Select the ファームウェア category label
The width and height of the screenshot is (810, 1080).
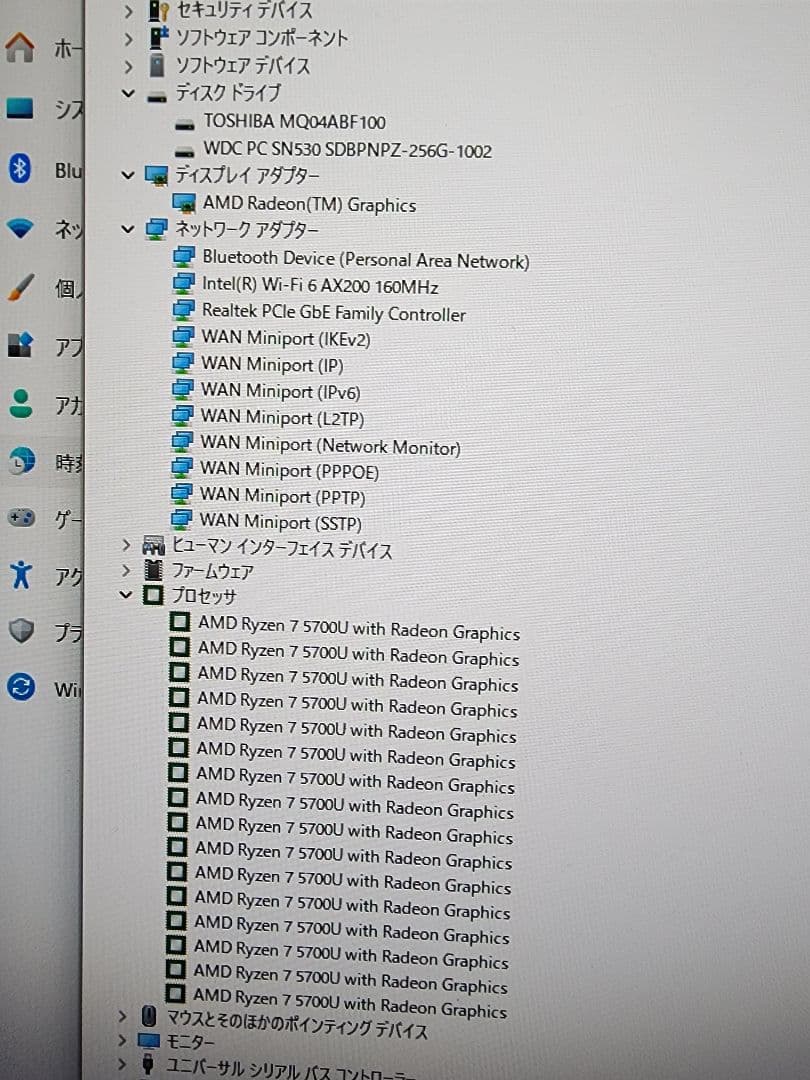[x=212, y=571]
